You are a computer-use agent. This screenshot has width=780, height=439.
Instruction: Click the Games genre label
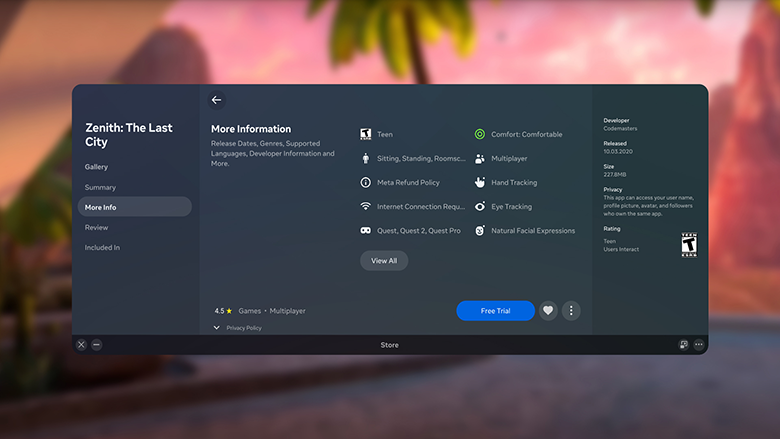250,311
